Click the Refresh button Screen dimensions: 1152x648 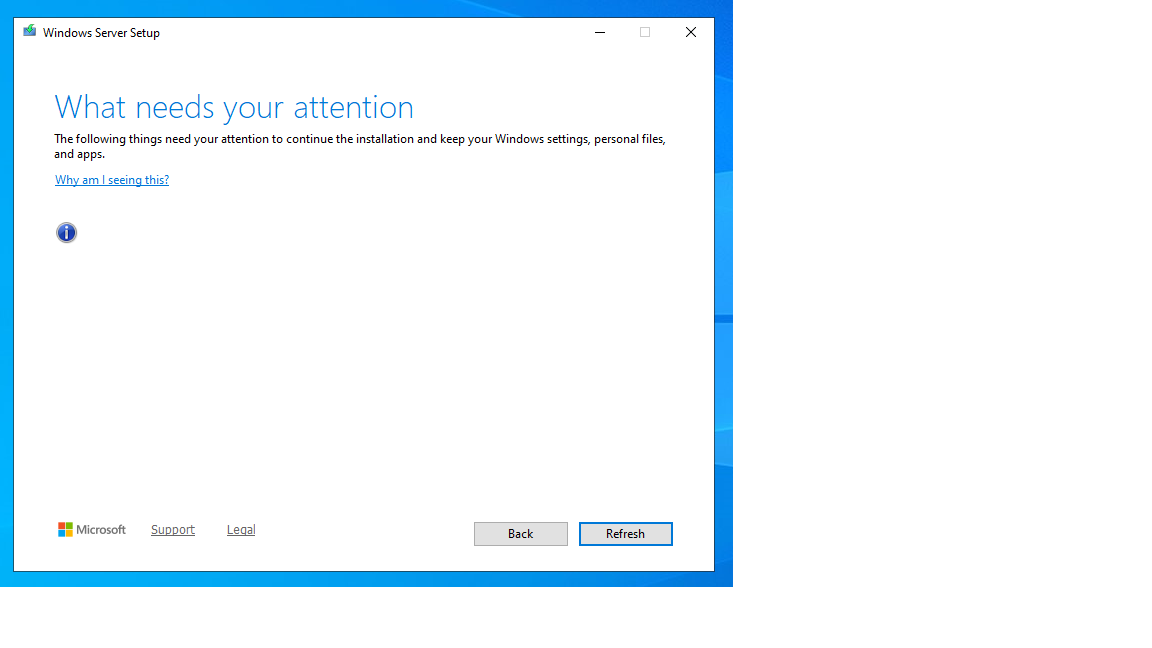(x=626, y=534)
